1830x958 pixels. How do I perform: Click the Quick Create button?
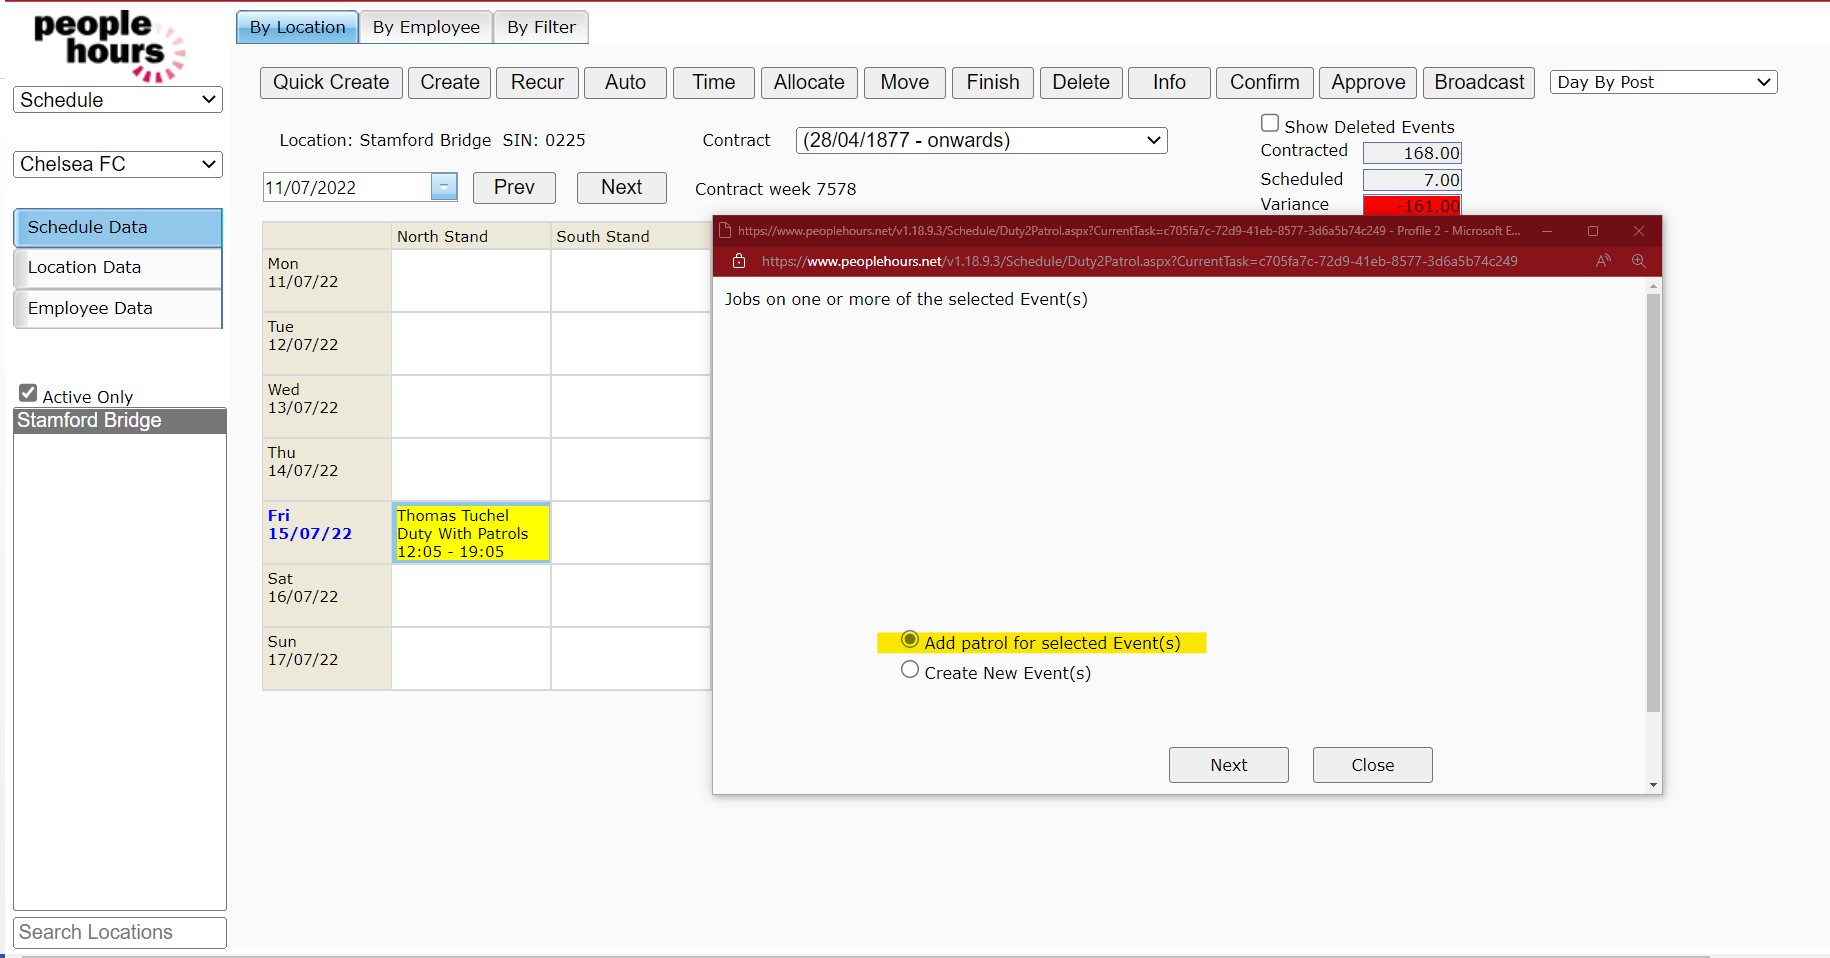(331, 82)
